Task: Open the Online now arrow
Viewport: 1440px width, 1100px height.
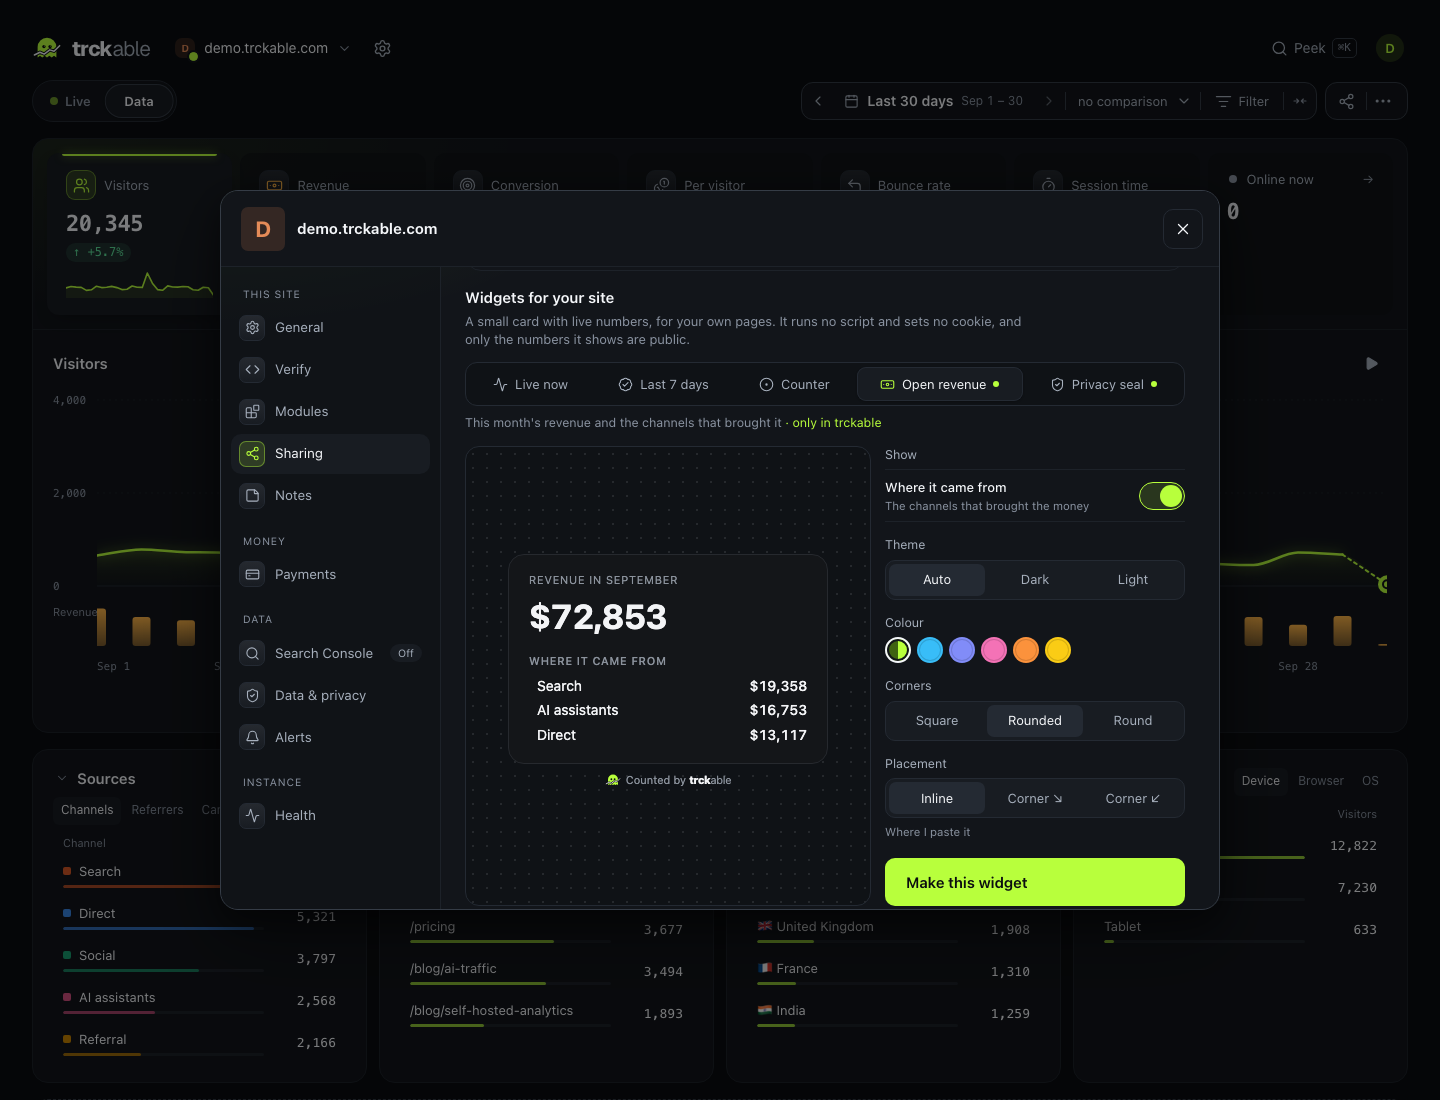Action: point(1368,179)
